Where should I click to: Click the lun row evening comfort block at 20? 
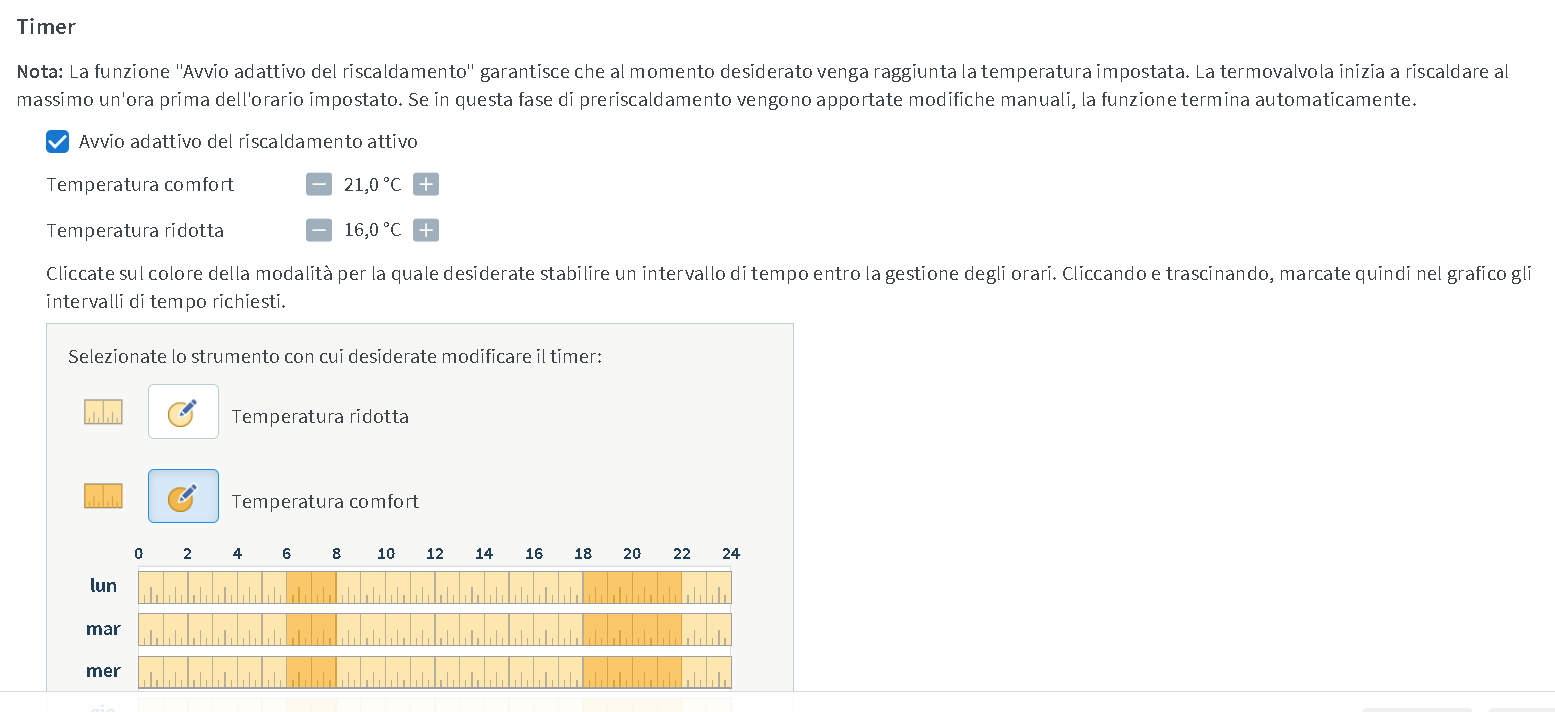(632, 587)
